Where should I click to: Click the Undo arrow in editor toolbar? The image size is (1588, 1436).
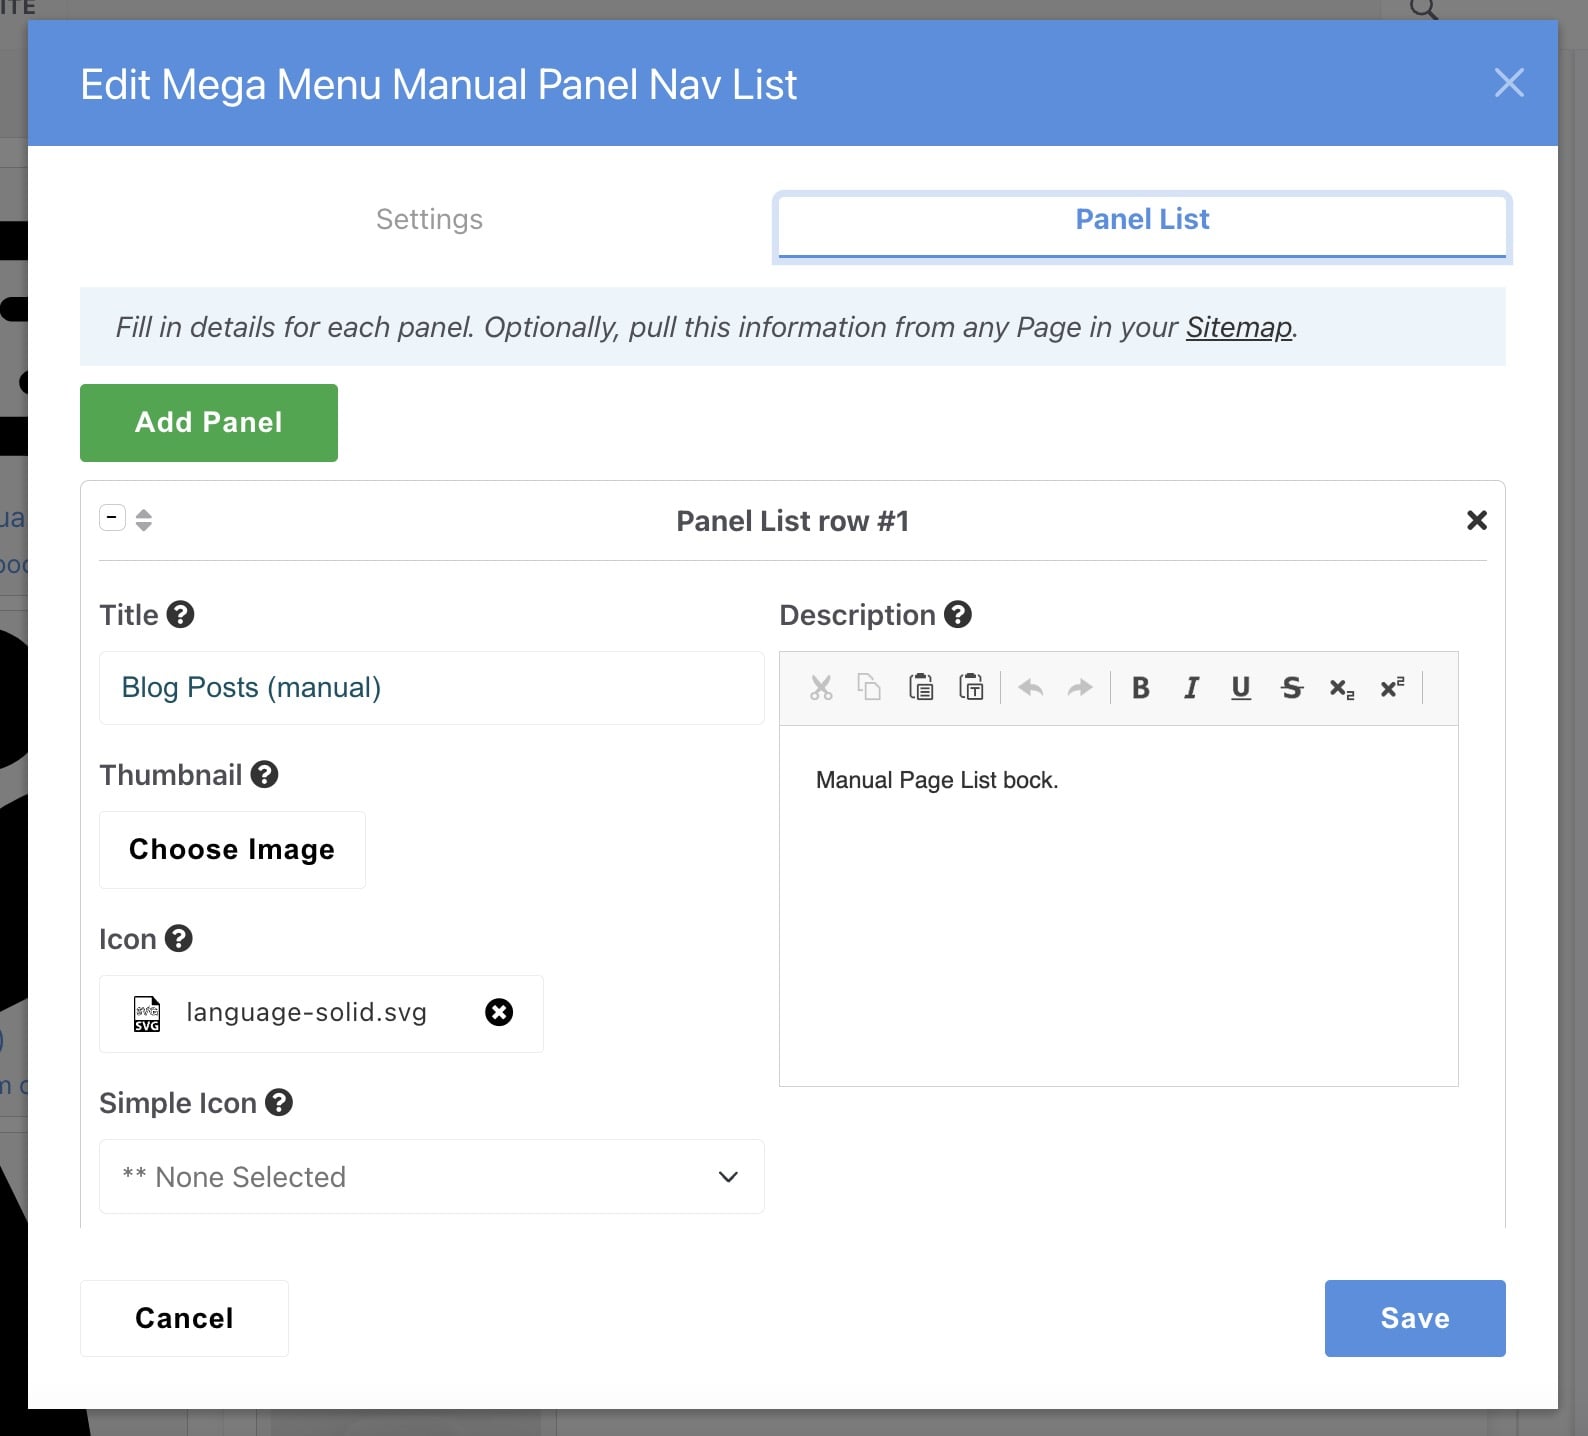click(1030, 688)
